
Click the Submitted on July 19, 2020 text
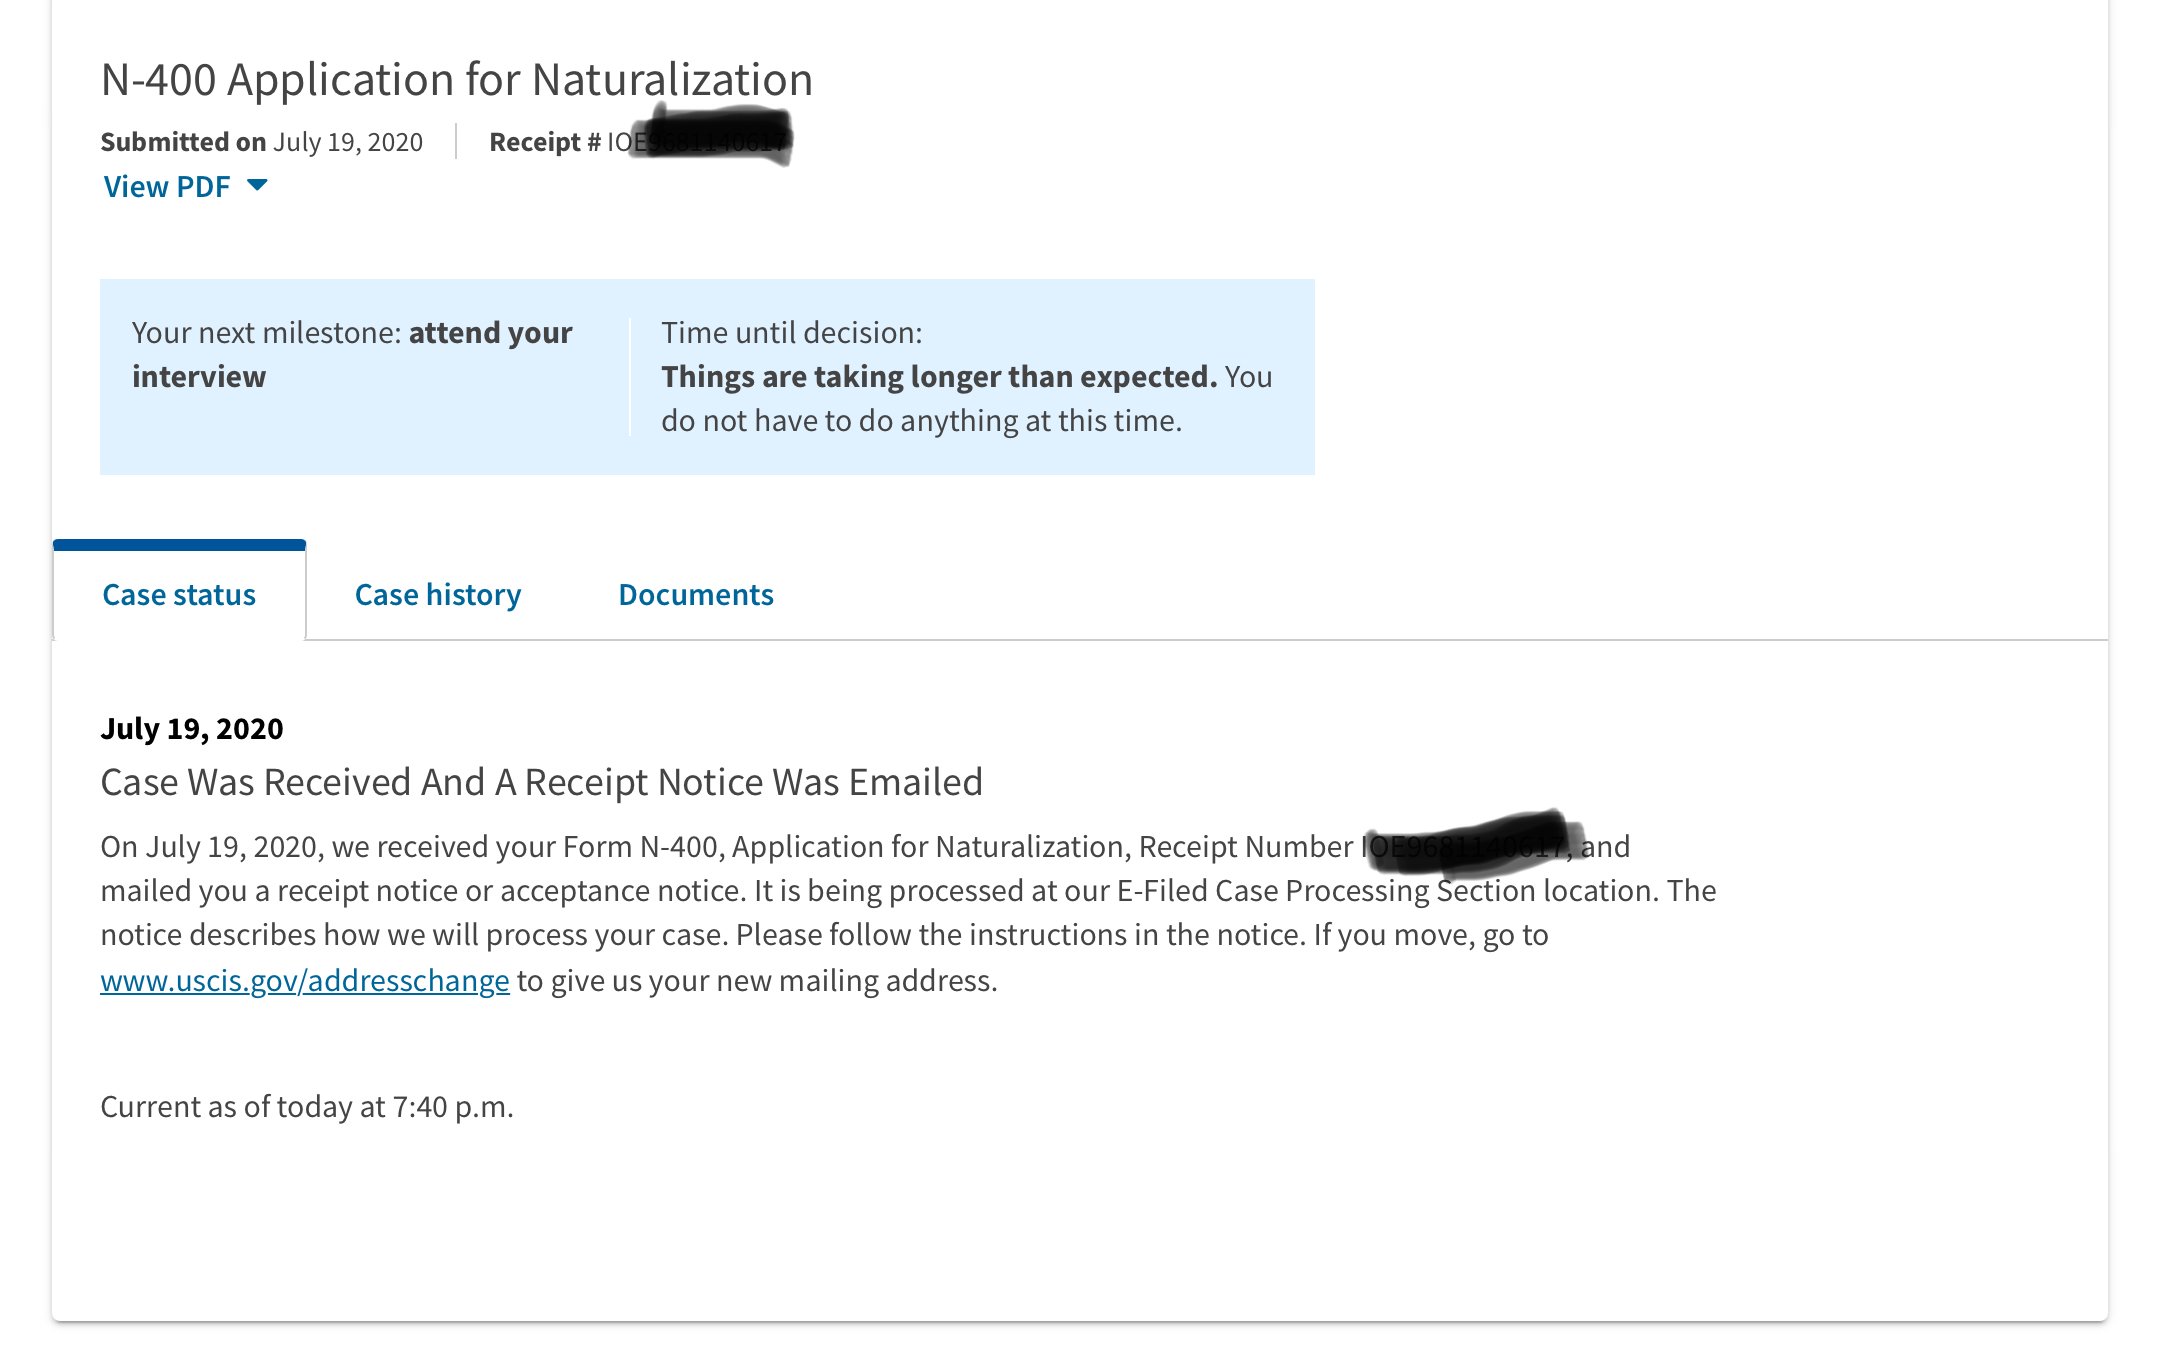point(262,142)
